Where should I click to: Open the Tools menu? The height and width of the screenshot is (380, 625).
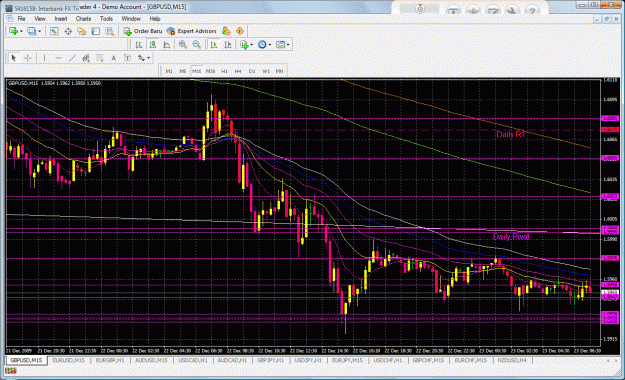pyautogui.click(x=106, y=19)
